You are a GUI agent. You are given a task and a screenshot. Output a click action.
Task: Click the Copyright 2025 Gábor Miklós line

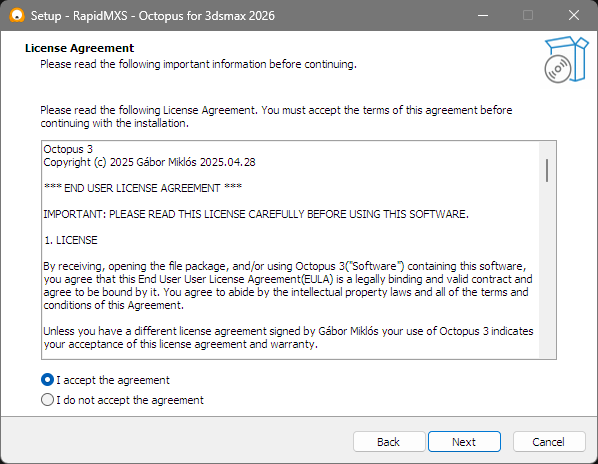click(150, 162)
